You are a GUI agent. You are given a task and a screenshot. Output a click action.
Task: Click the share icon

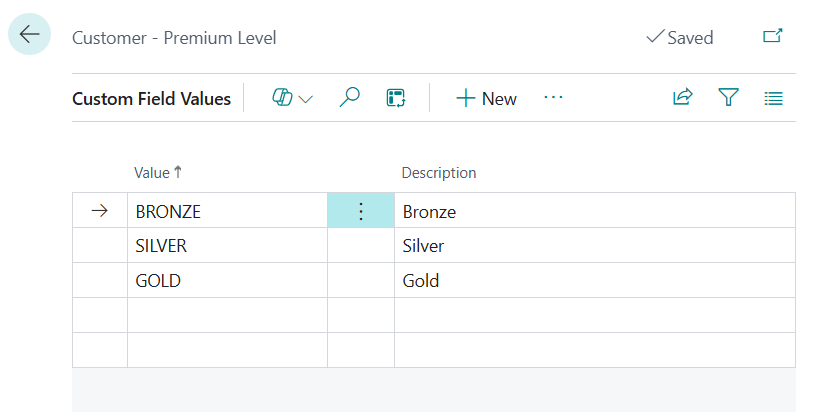pos(683,98)
